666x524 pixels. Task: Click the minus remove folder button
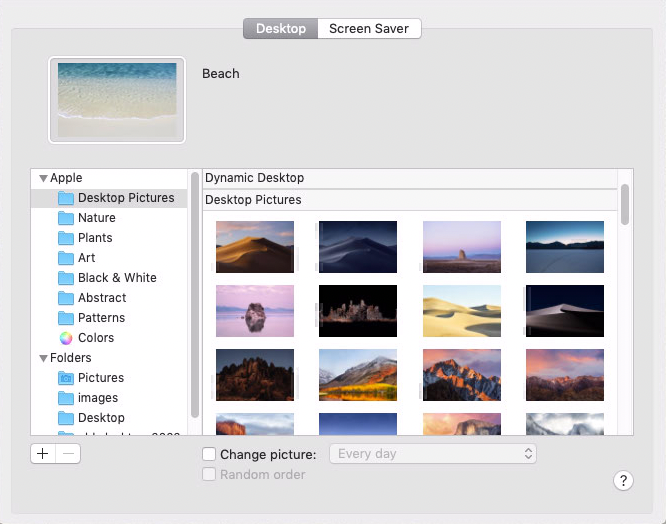[68, 454]
